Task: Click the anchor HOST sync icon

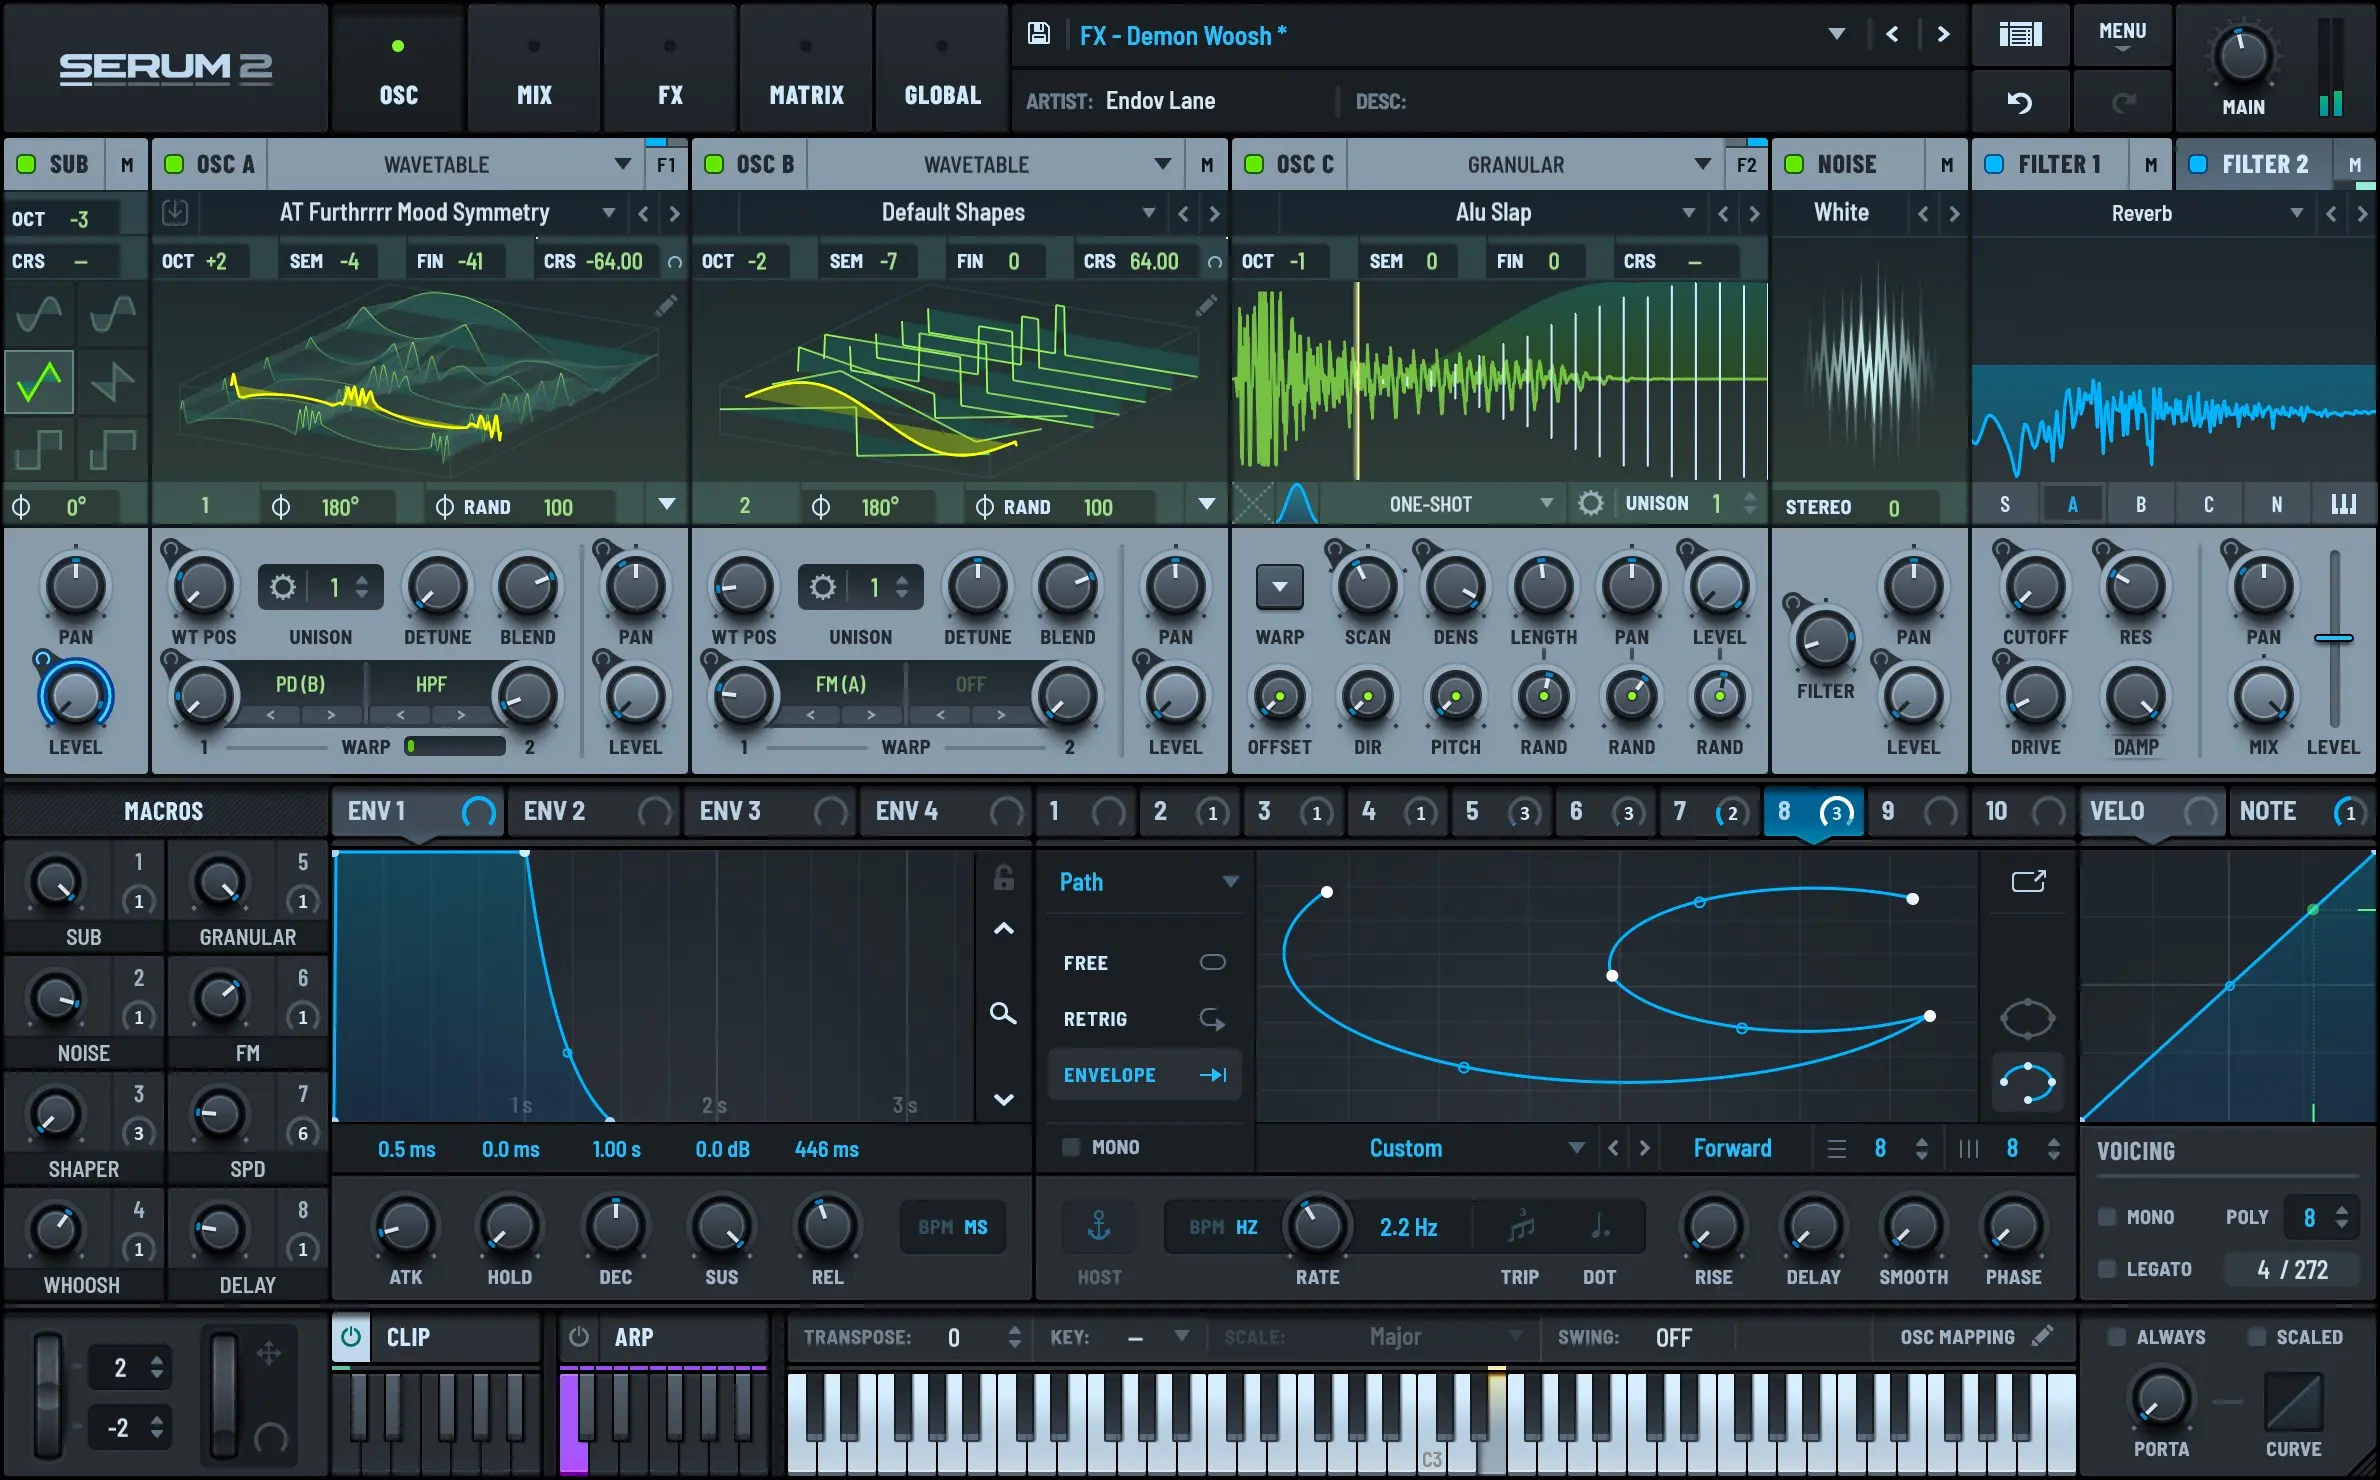Action: tap(1098, 1226)
